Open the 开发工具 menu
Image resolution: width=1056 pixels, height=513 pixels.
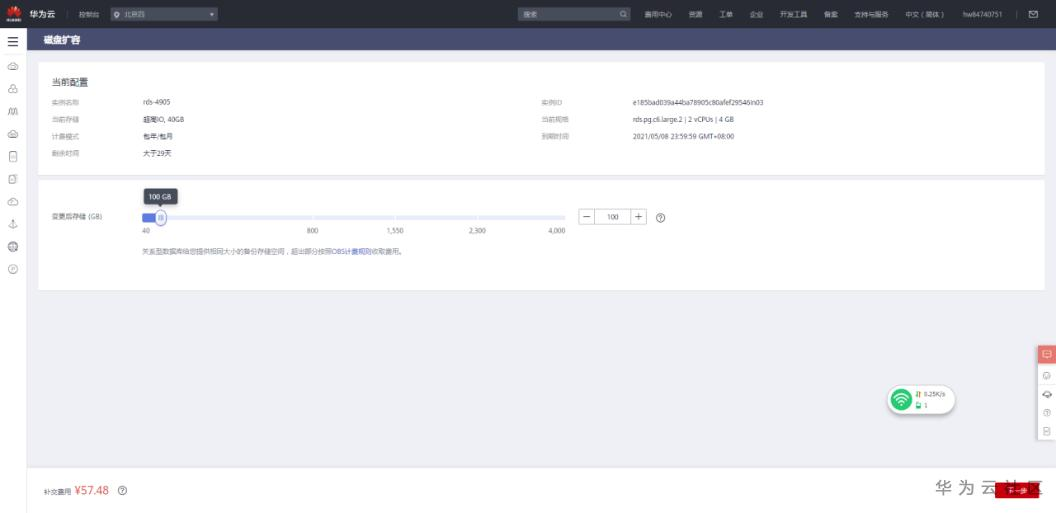793,14
